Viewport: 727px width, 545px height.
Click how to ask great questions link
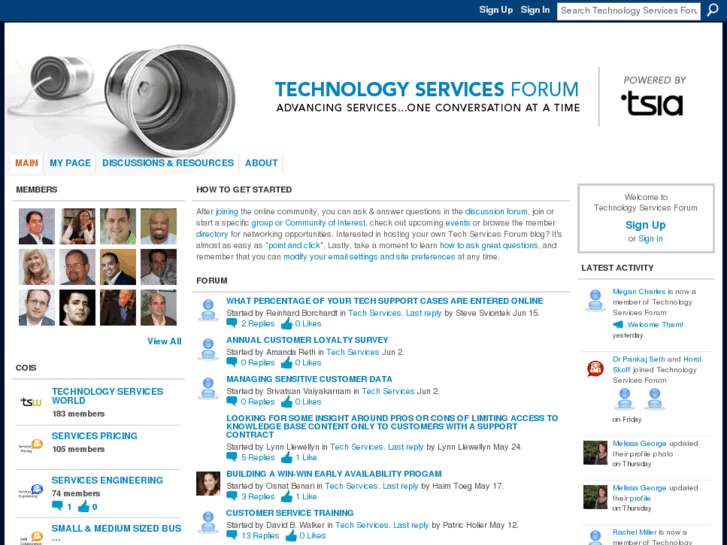[x=489, y=245]
